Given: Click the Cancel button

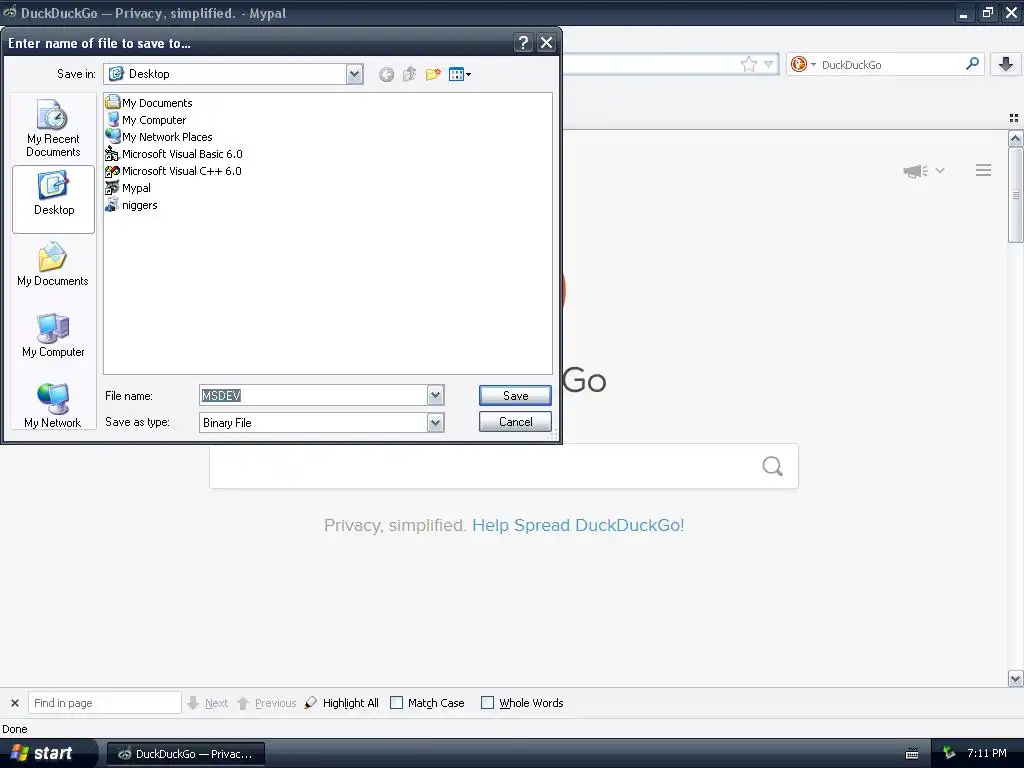Looking at the screenshot, I should click(515, 422).
